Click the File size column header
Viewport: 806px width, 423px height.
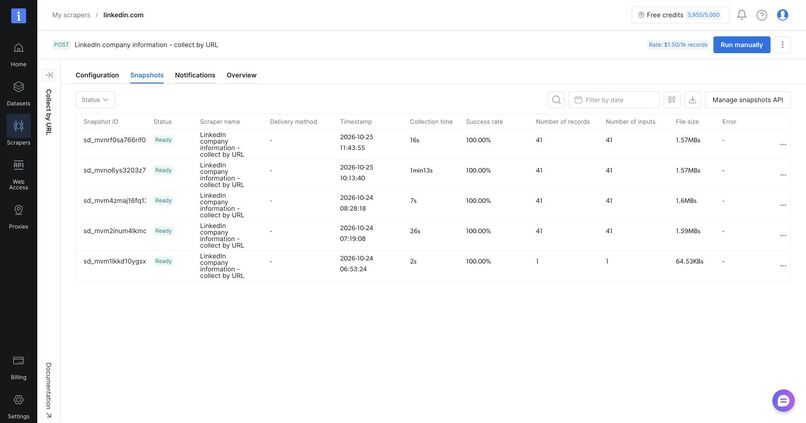click(x=687, y=122)
